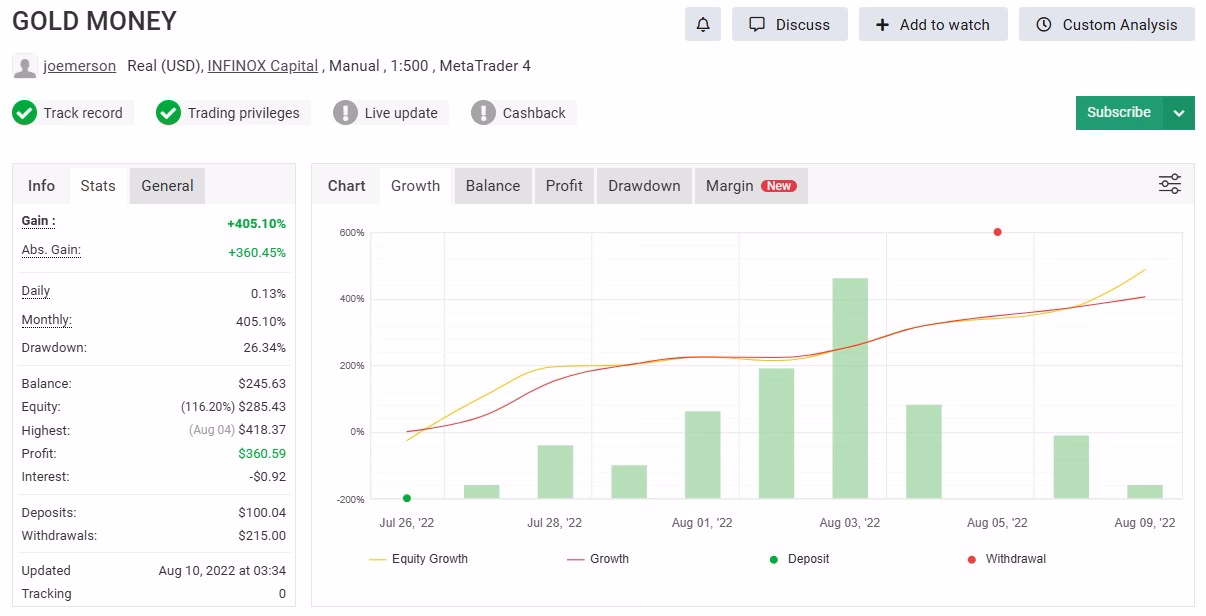Click the notification bell icon
Viewport: 1206px width, 616px height.
pyautogui.click(x=703, y=25)
